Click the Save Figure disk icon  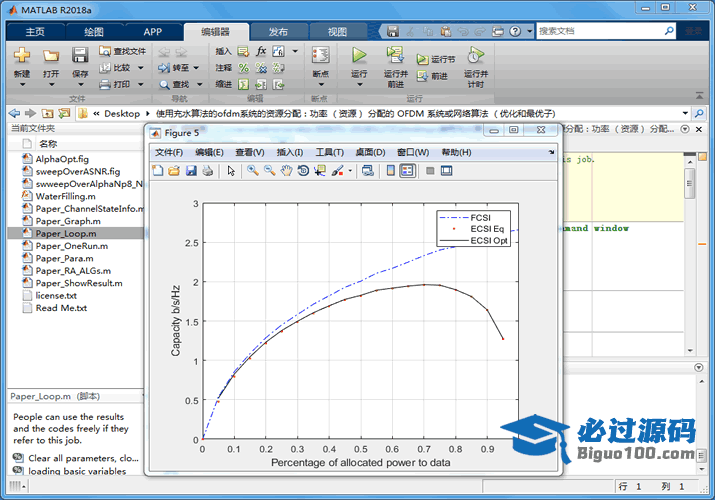(190, 171)
